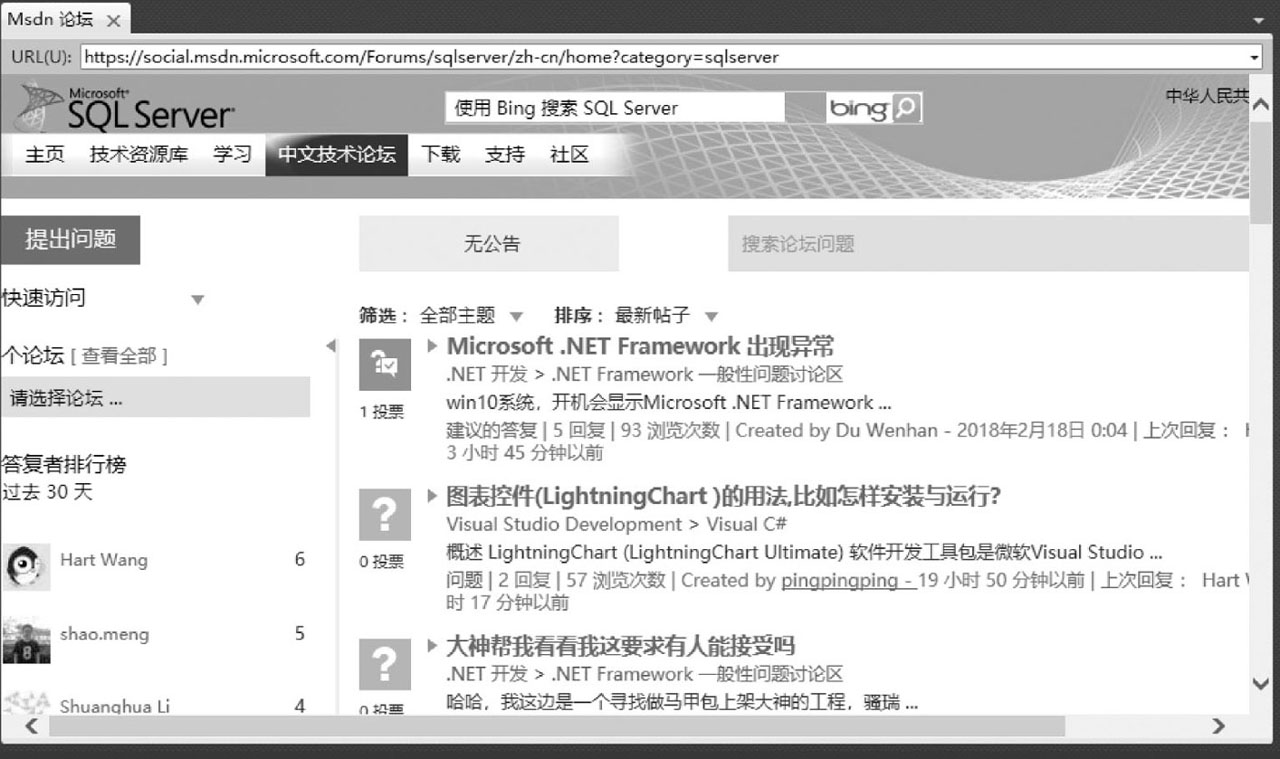Click the Bing search magnifier icon
This screenshot has width=1280, height=759.
(x=905, y=107)
